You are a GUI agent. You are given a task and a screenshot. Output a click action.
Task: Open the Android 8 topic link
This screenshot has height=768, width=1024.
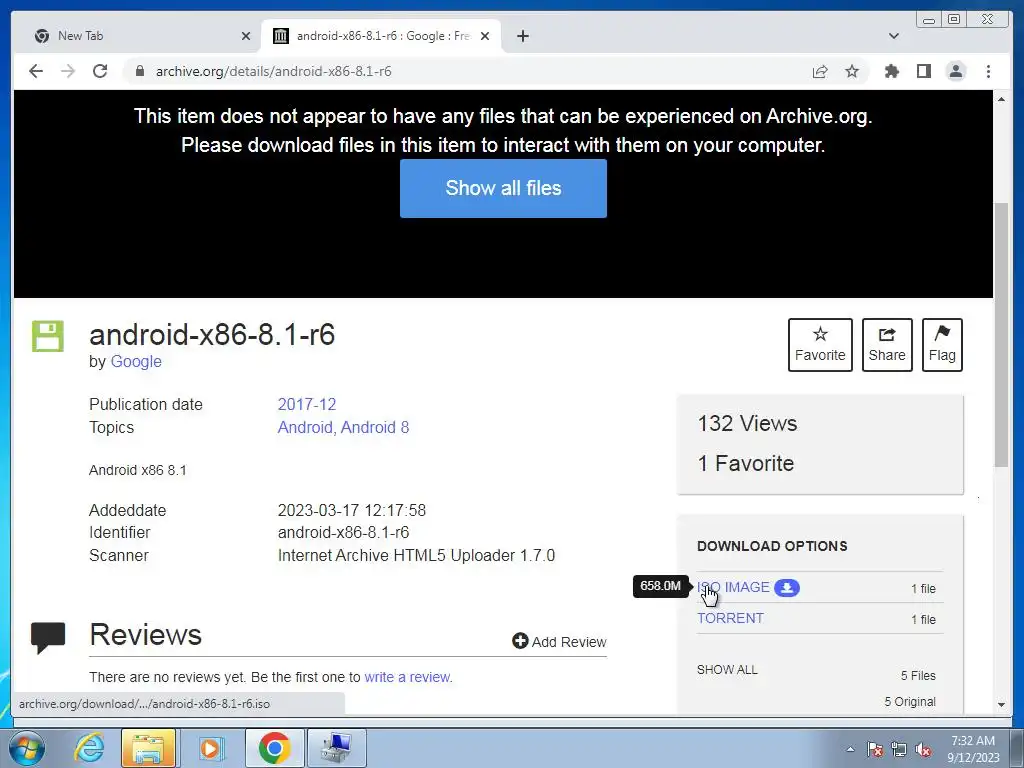click(x=375, y=427)
